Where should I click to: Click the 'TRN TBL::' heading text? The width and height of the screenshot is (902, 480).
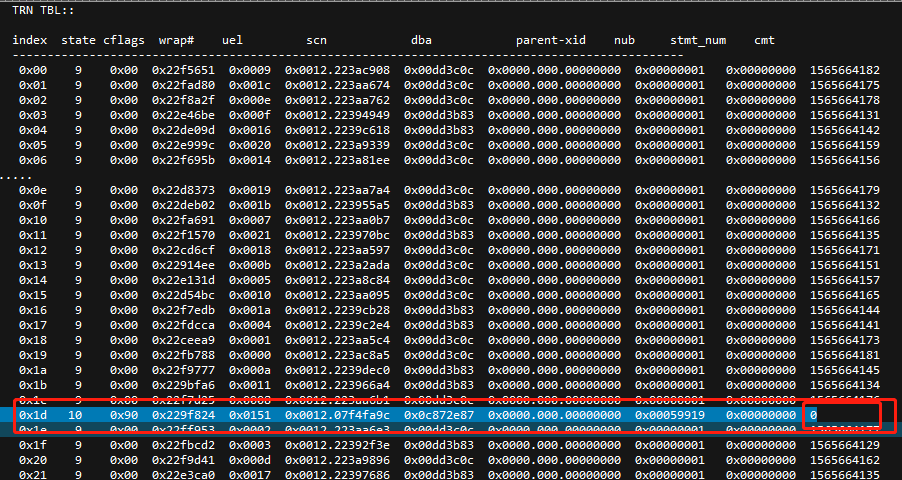tap(43, 10)
